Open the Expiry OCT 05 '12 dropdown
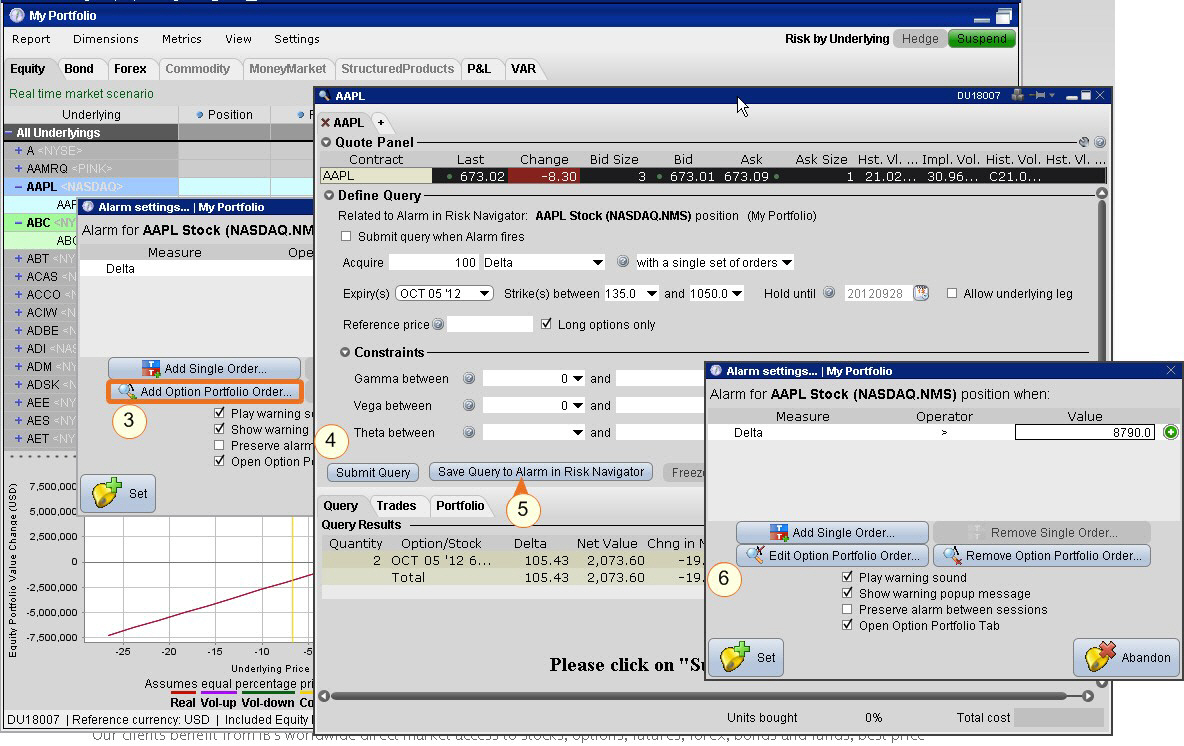The height and width of the screenshot is (746, 1184). [x=444, y=294]
